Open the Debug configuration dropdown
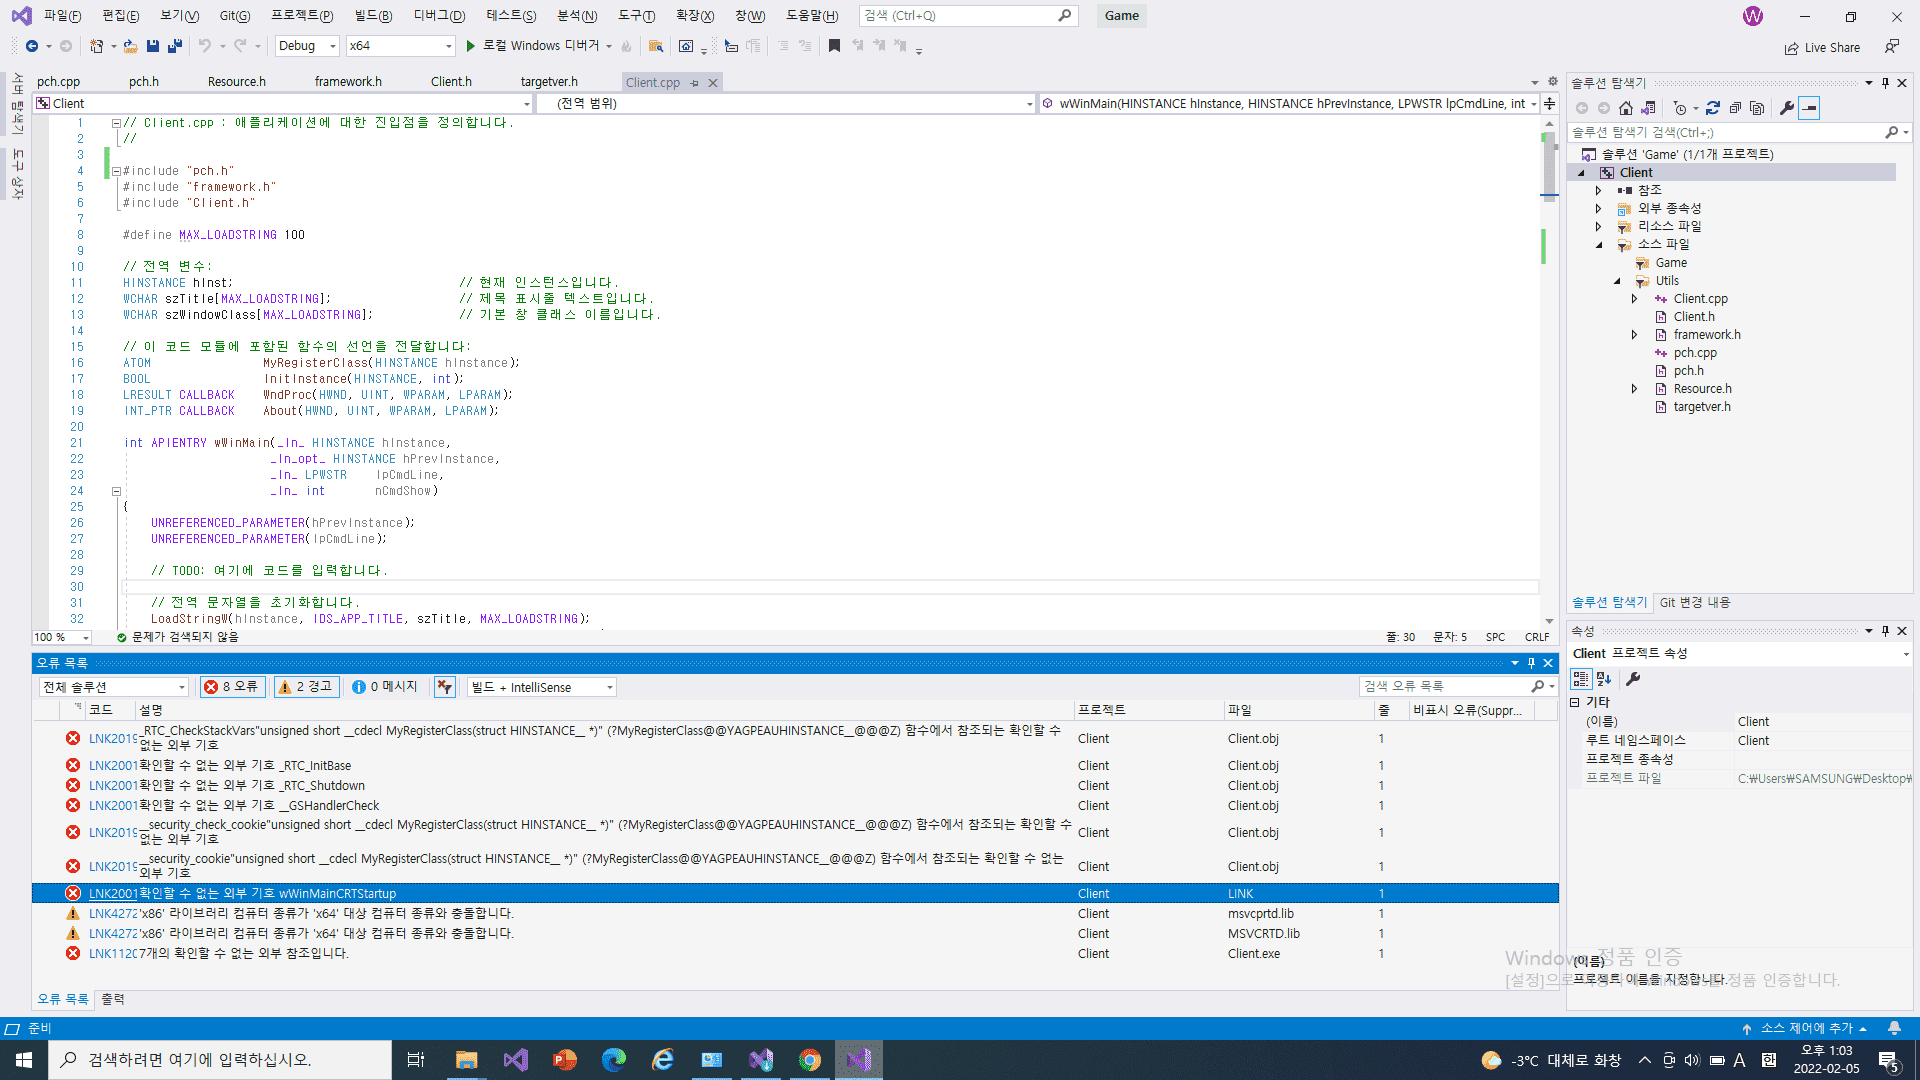Image resolution: width=1920 pixels, height=1080 pixels. click(307, 46)
